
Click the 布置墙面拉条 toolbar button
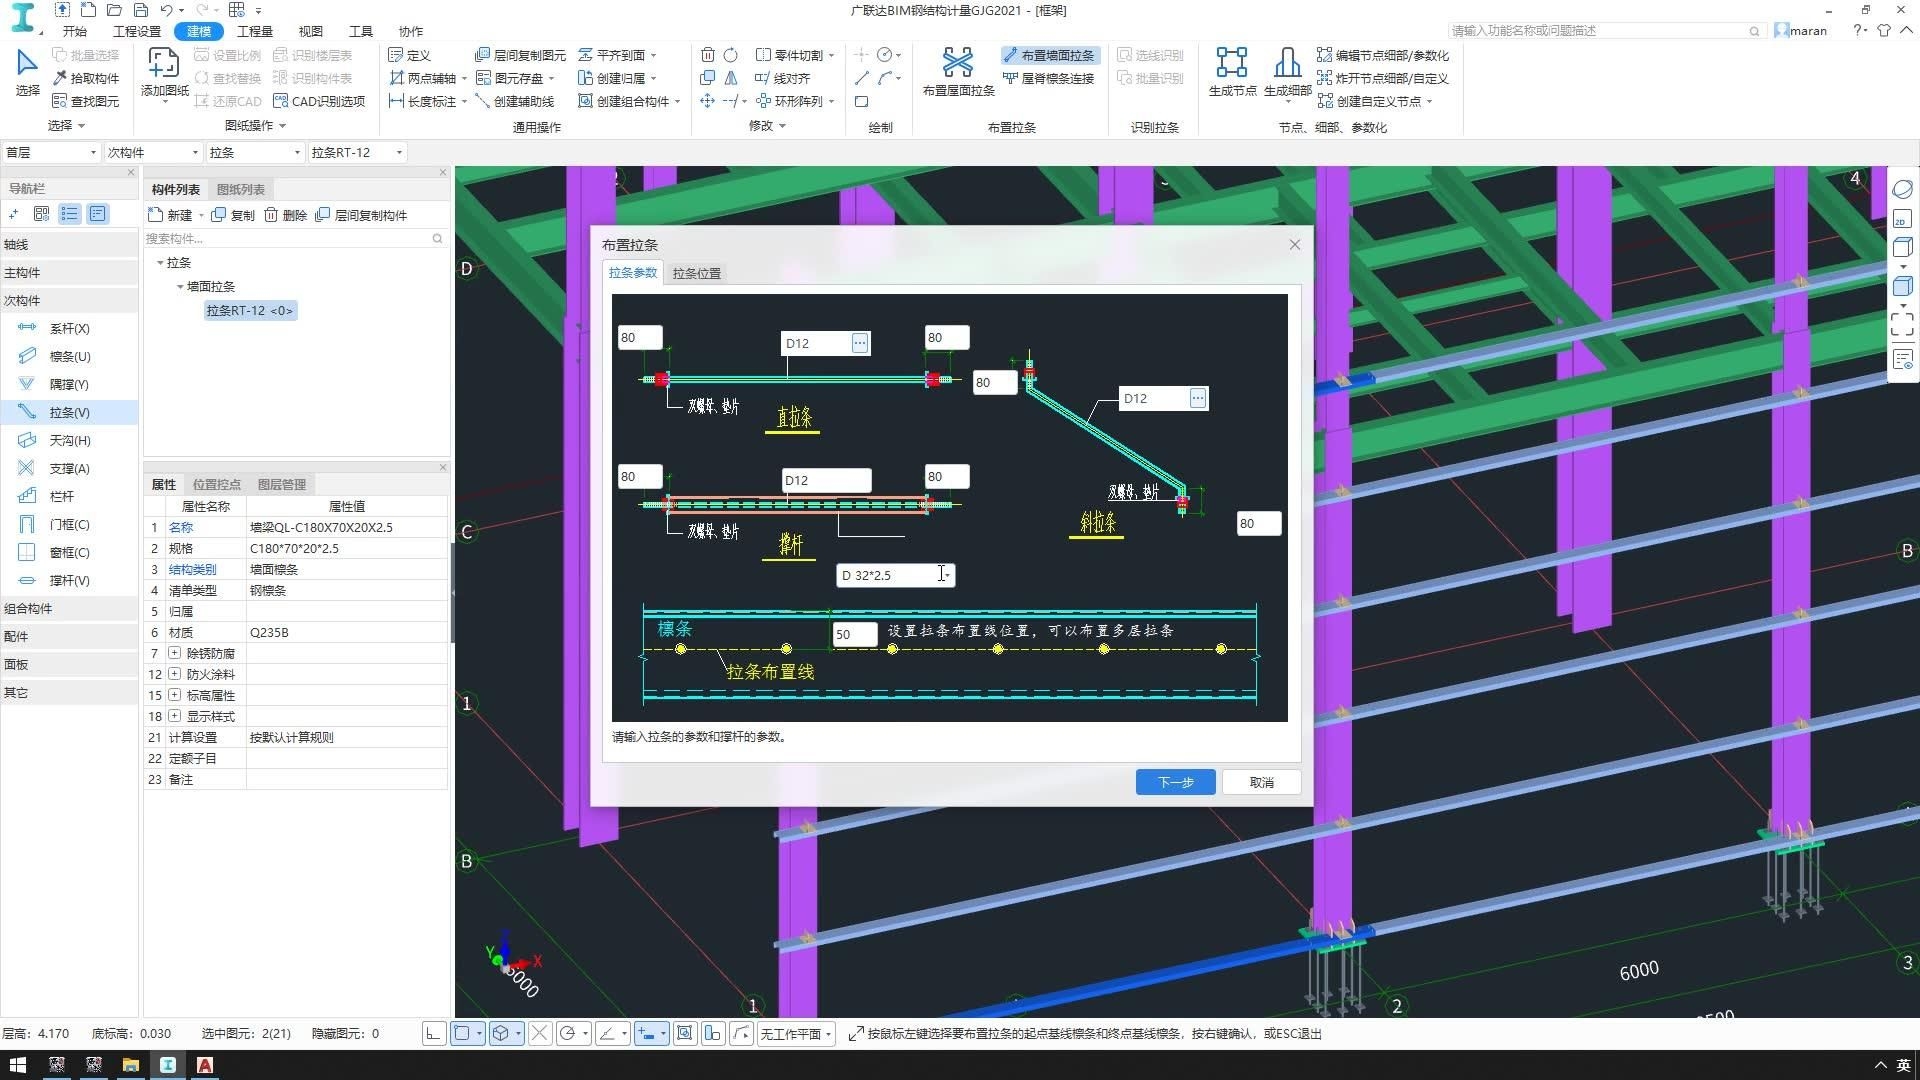[x=1049, y=55]
